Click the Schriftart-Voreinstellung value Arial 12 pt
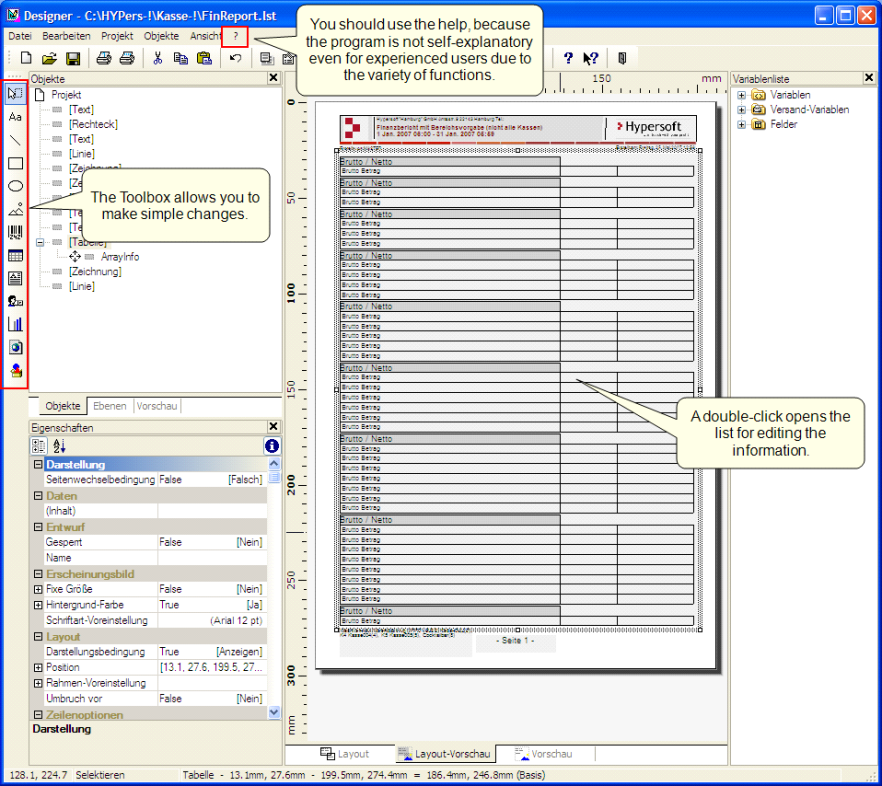This screenshot has width=882, height=786. [212, 621]
